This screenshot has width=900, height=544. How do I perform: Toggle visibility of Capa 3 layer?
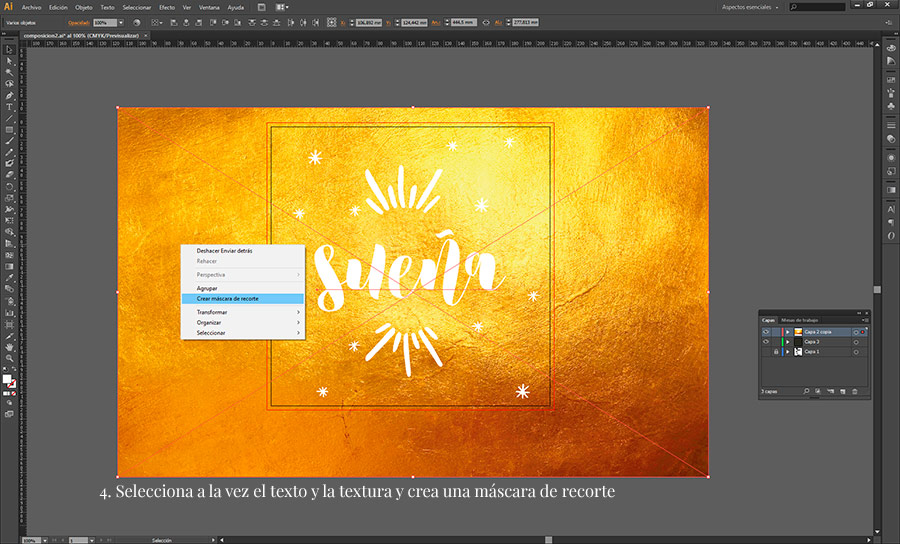click(x=765, y=342)
